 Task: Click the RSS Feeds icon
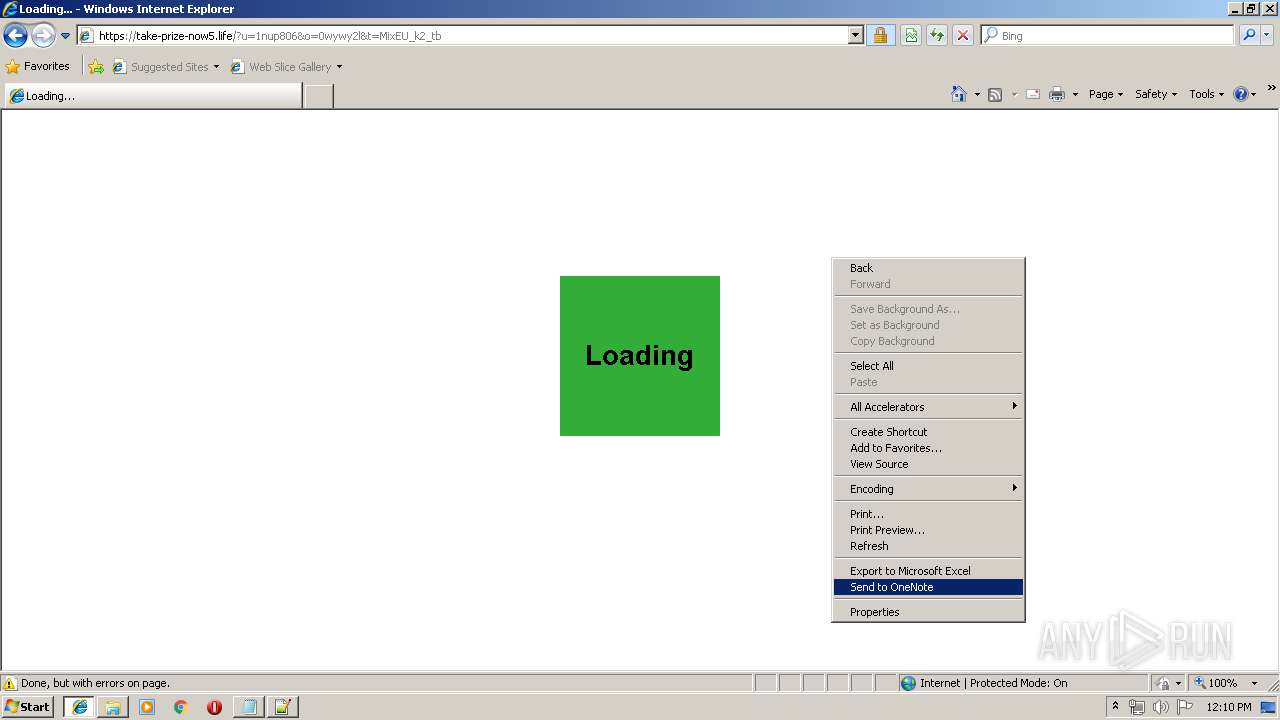(995, 94)
